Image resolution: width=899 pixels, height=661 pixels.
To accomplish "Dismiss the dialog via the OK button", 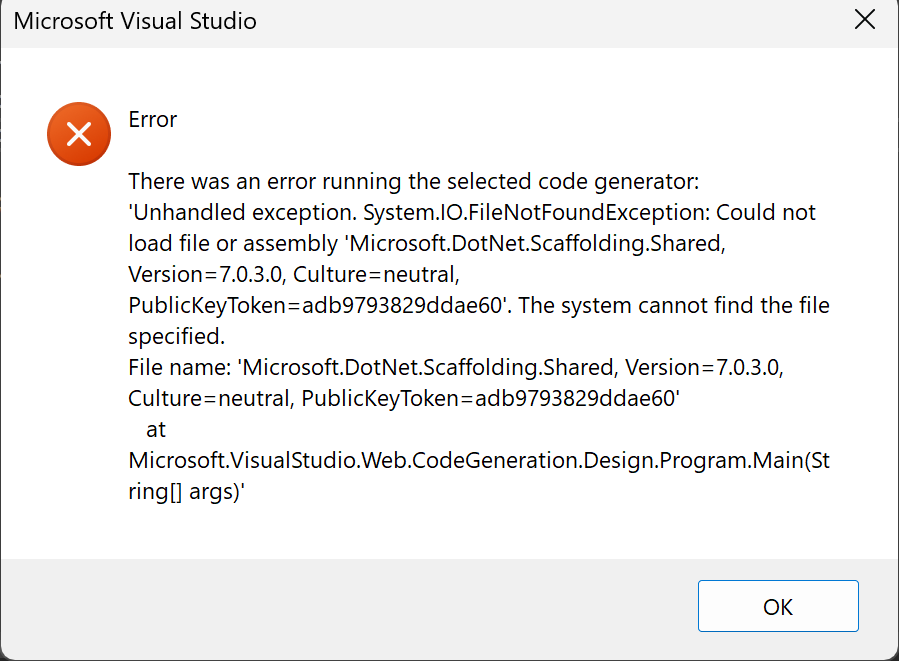I will point(778,606).
